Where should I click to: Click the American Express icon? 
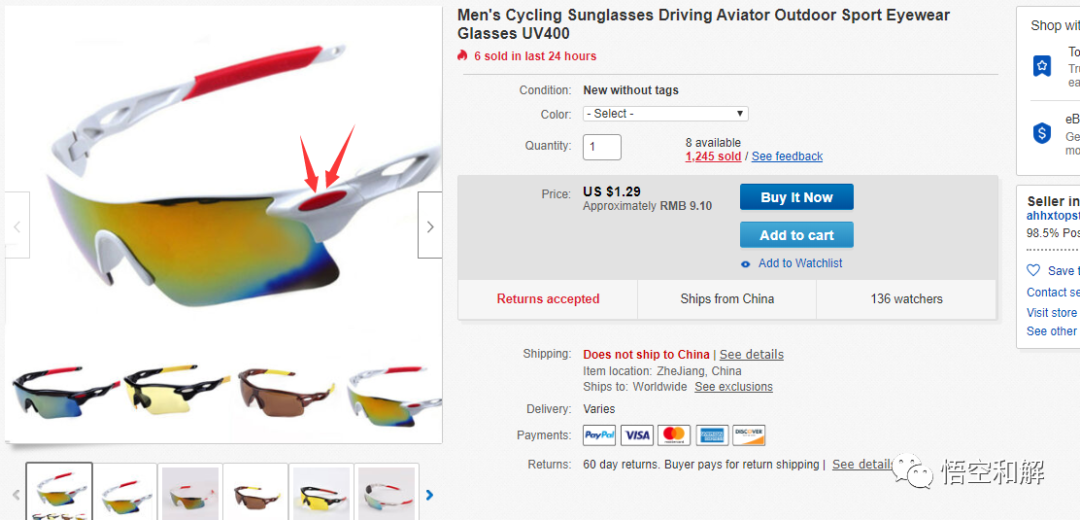712,436
